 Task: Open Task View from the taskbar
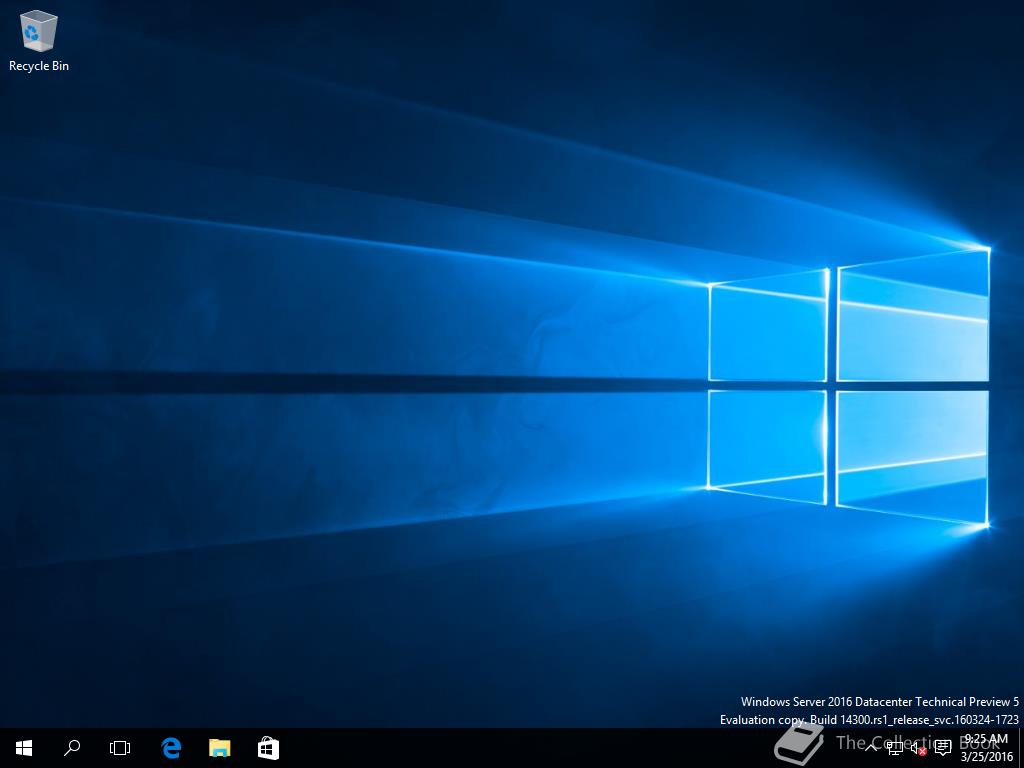(120, 748)
